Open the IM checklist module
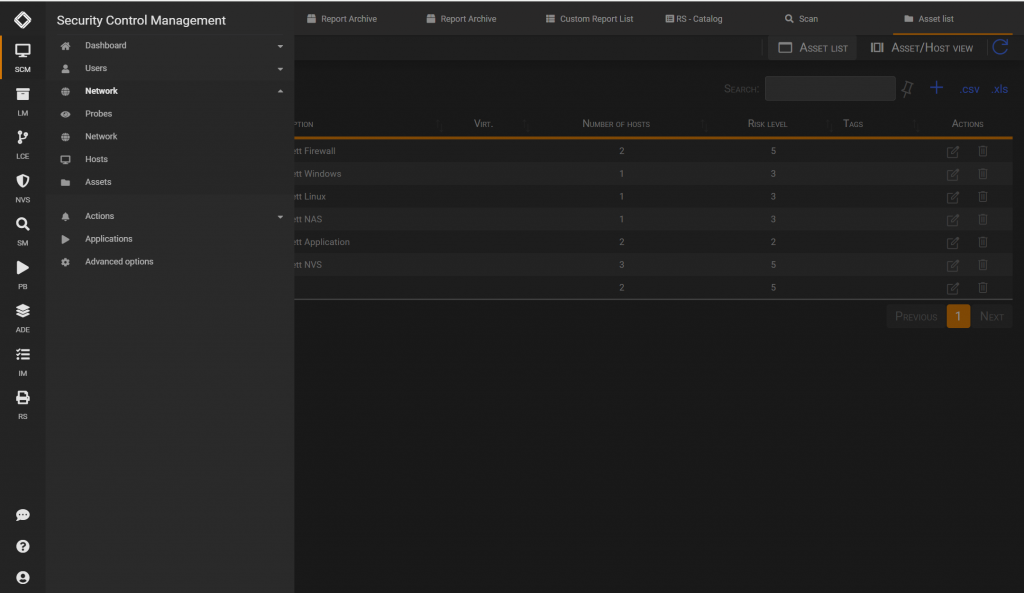 [23, 362]
